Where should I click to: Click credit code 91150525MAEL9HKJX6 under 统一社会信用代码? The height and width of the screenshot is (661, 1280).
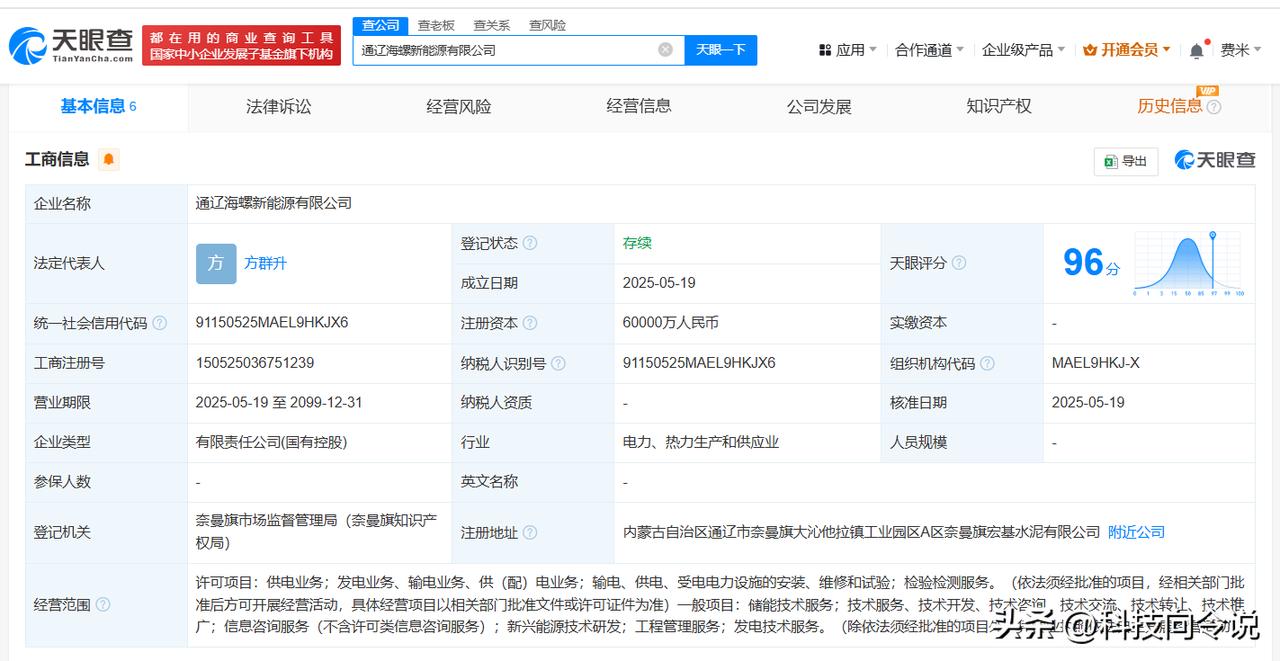(272, 322)
